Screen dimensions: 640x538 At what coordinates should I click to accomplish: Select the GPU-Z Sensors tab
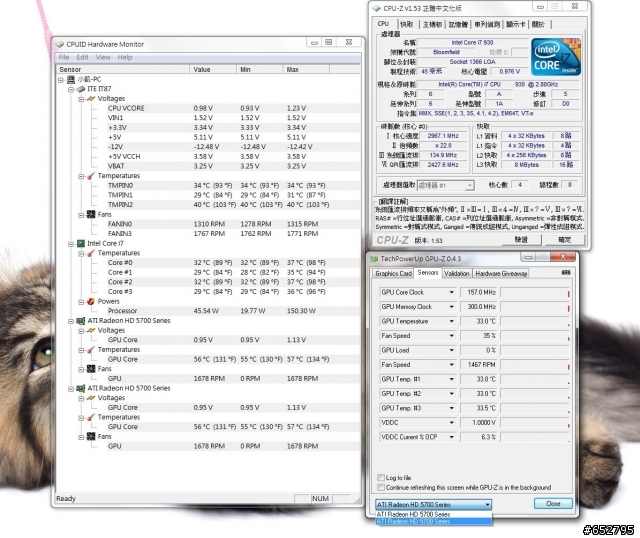428,273
